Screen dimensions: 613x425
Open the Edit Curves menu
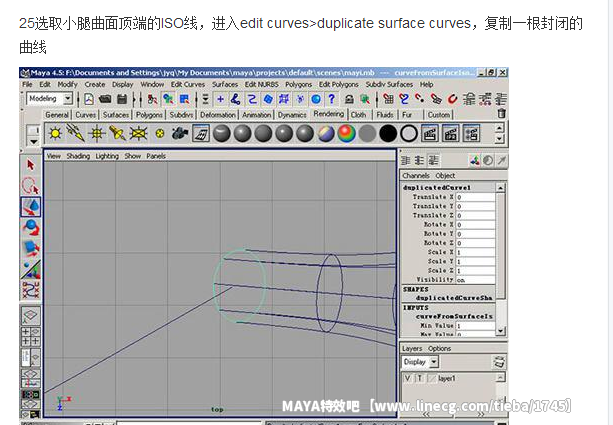(188, 84)
